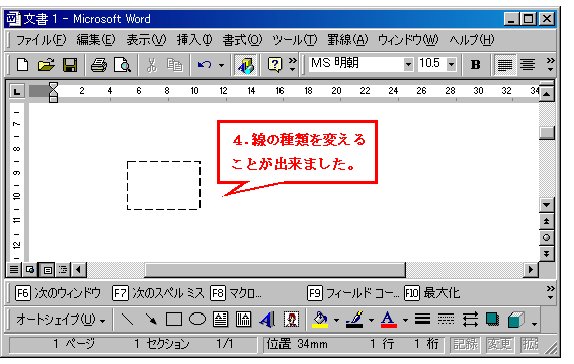The width and height of the screenshot is (574, 364).
Task: Open the ヘルプ(H) menu
Action: point(472,40)
